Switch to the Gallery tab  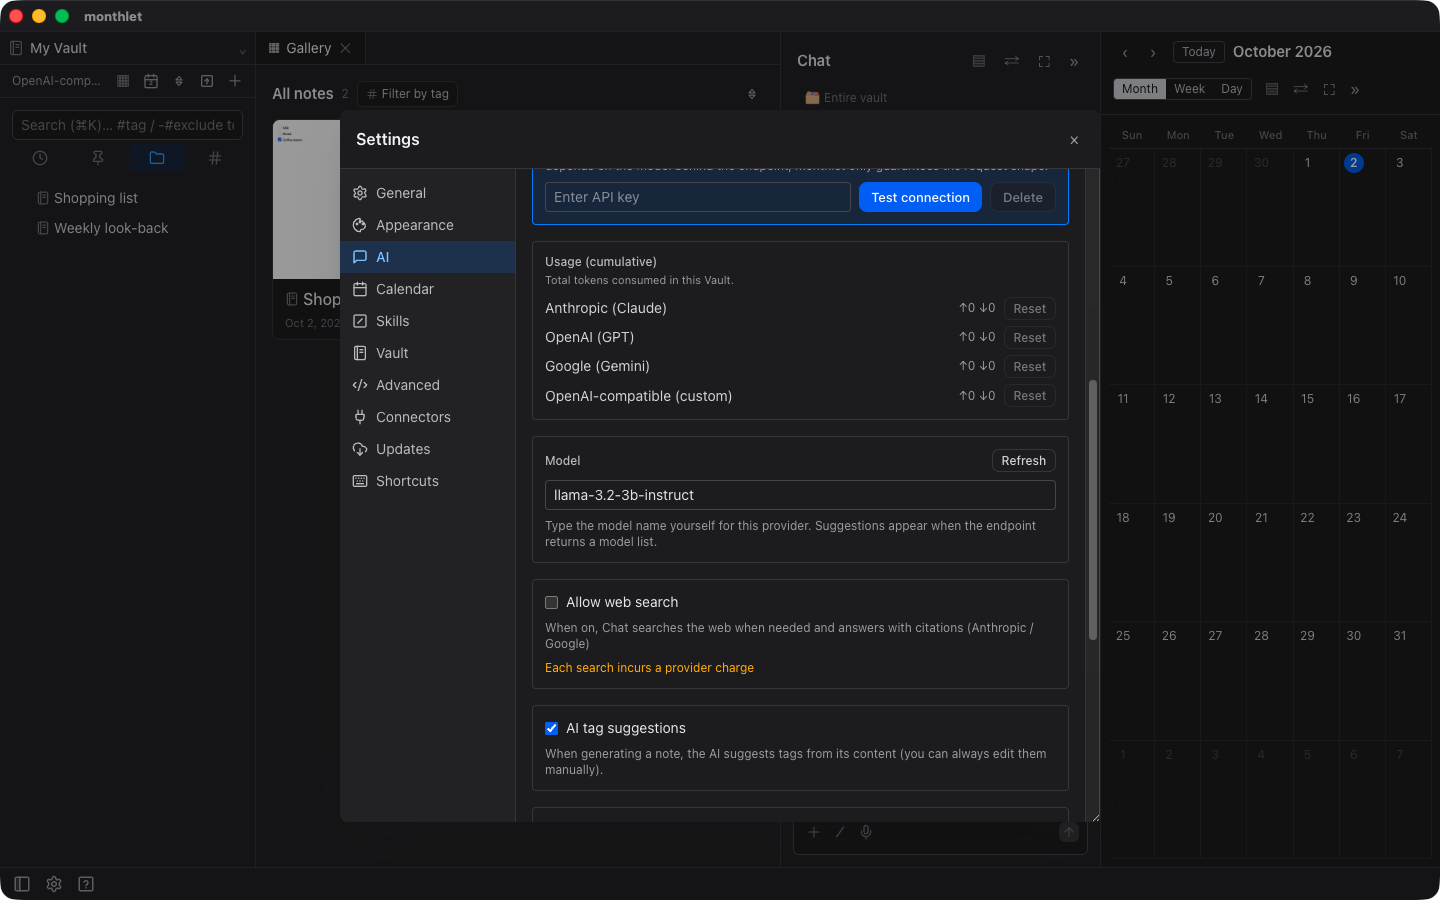(309, 48)
